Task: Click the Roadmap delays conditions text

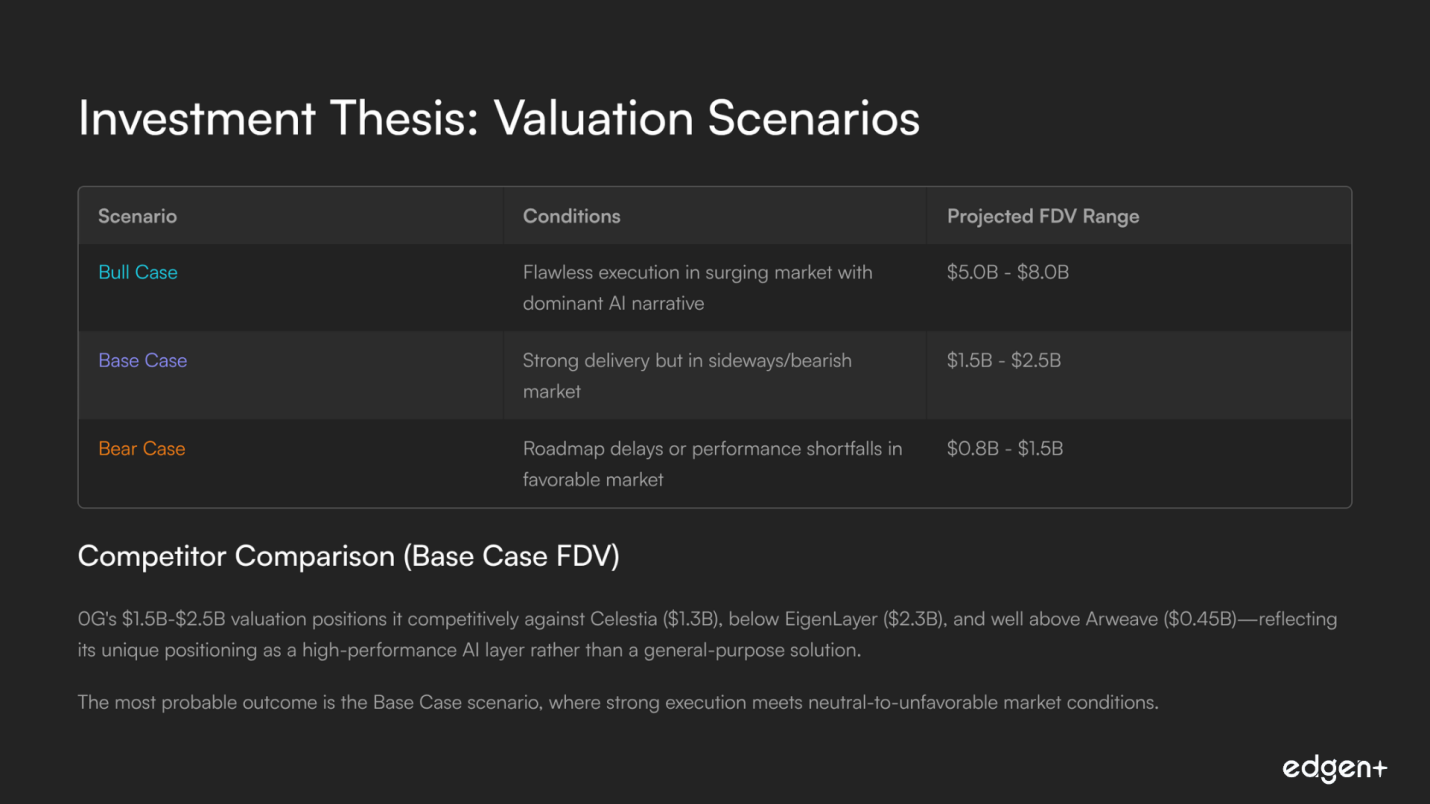Action: point(712,464)
